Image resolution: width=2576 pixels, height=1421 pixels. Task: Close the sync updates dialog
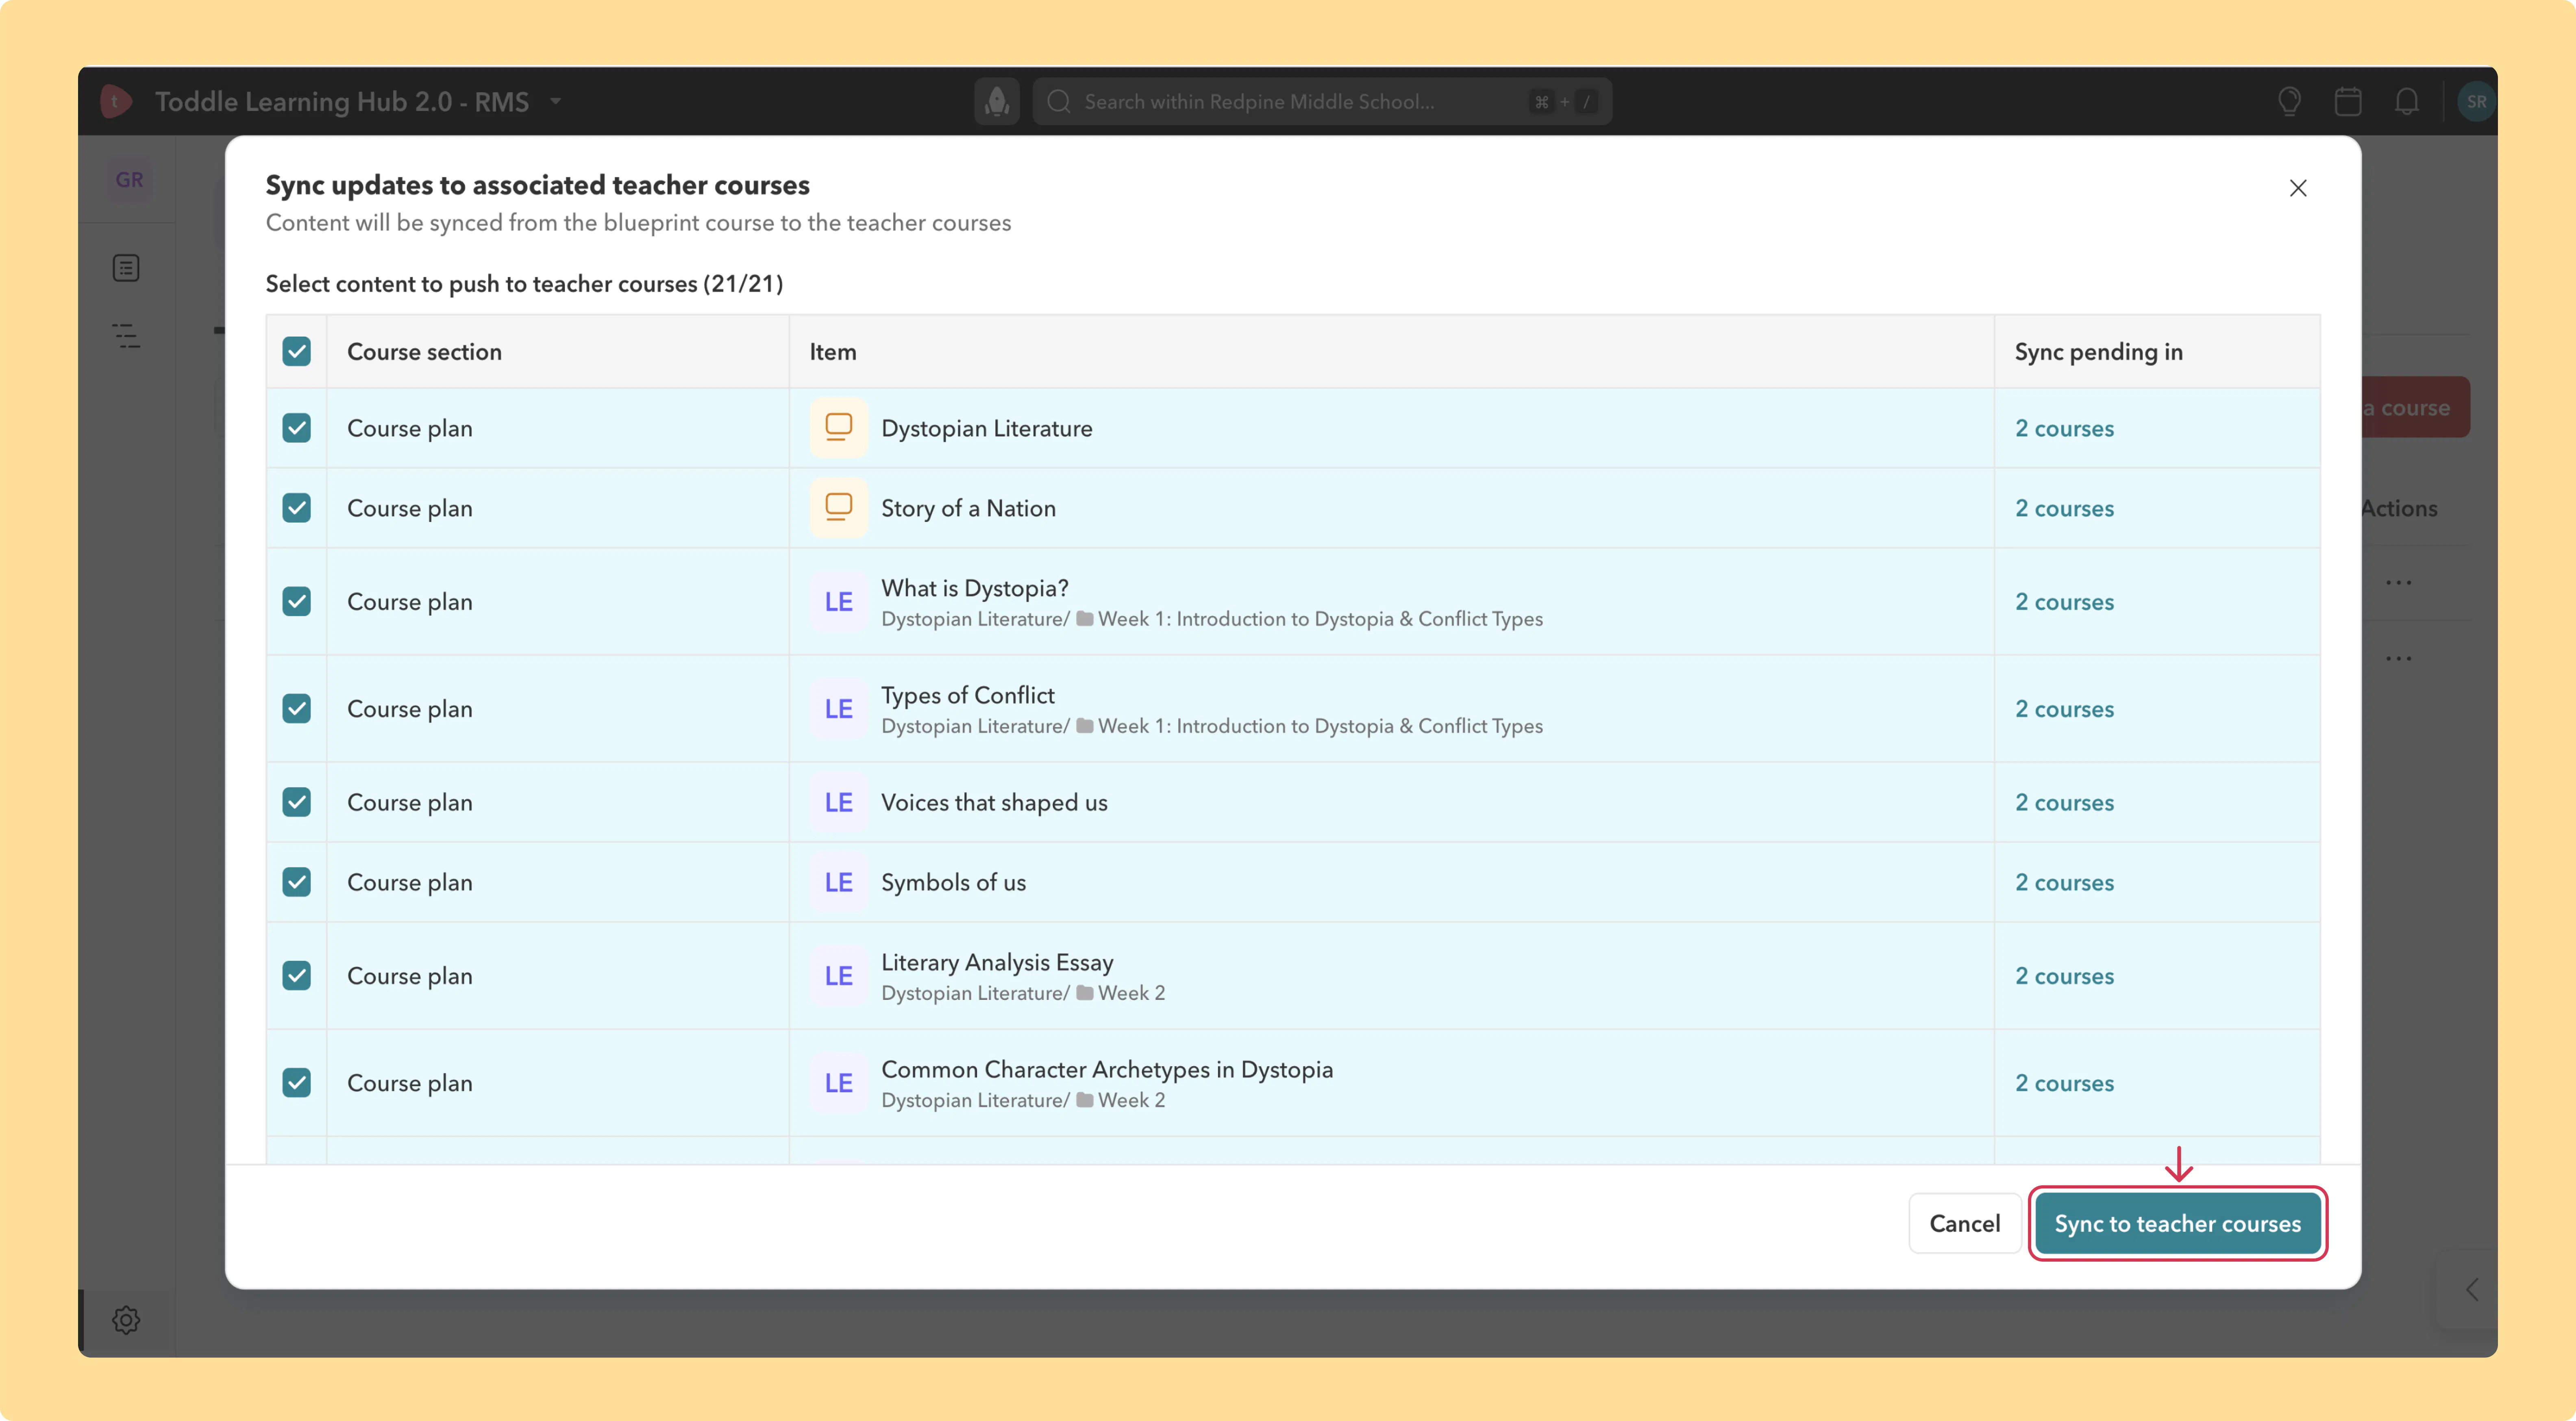click(2298, 188)
